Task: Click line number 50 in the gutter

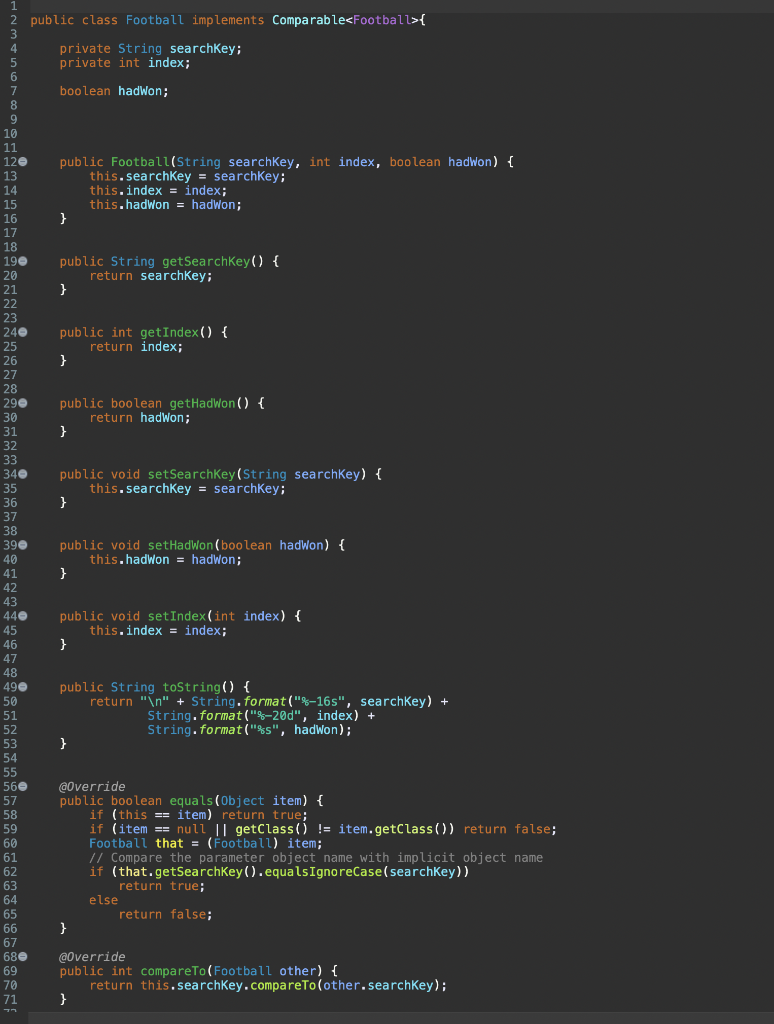Action: click(10, 701)
